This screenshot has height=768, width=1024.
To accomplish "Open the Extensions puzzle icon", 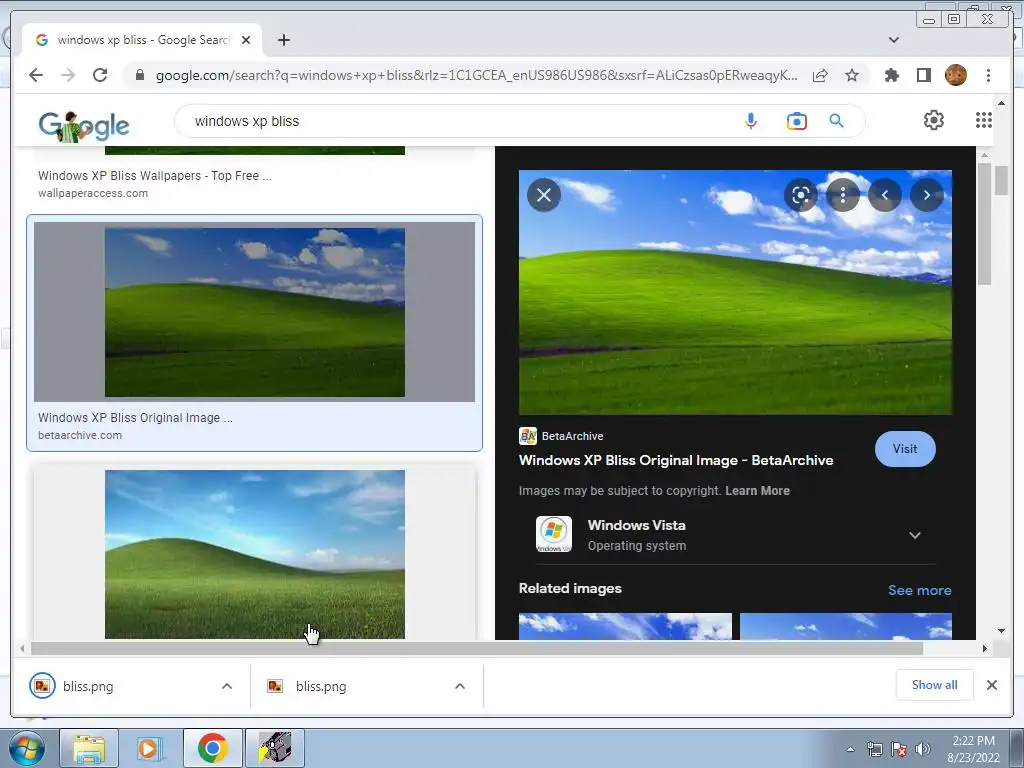I will [891, 75].
